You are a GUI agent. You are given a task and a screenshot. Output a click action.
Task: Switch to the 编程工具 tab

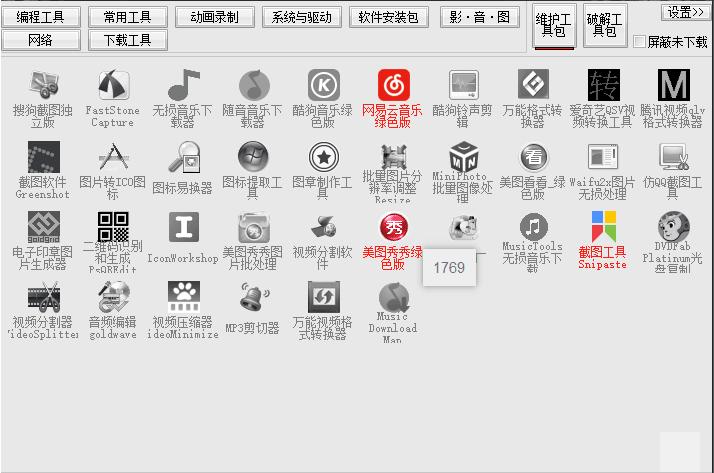[x=41, y=17]
